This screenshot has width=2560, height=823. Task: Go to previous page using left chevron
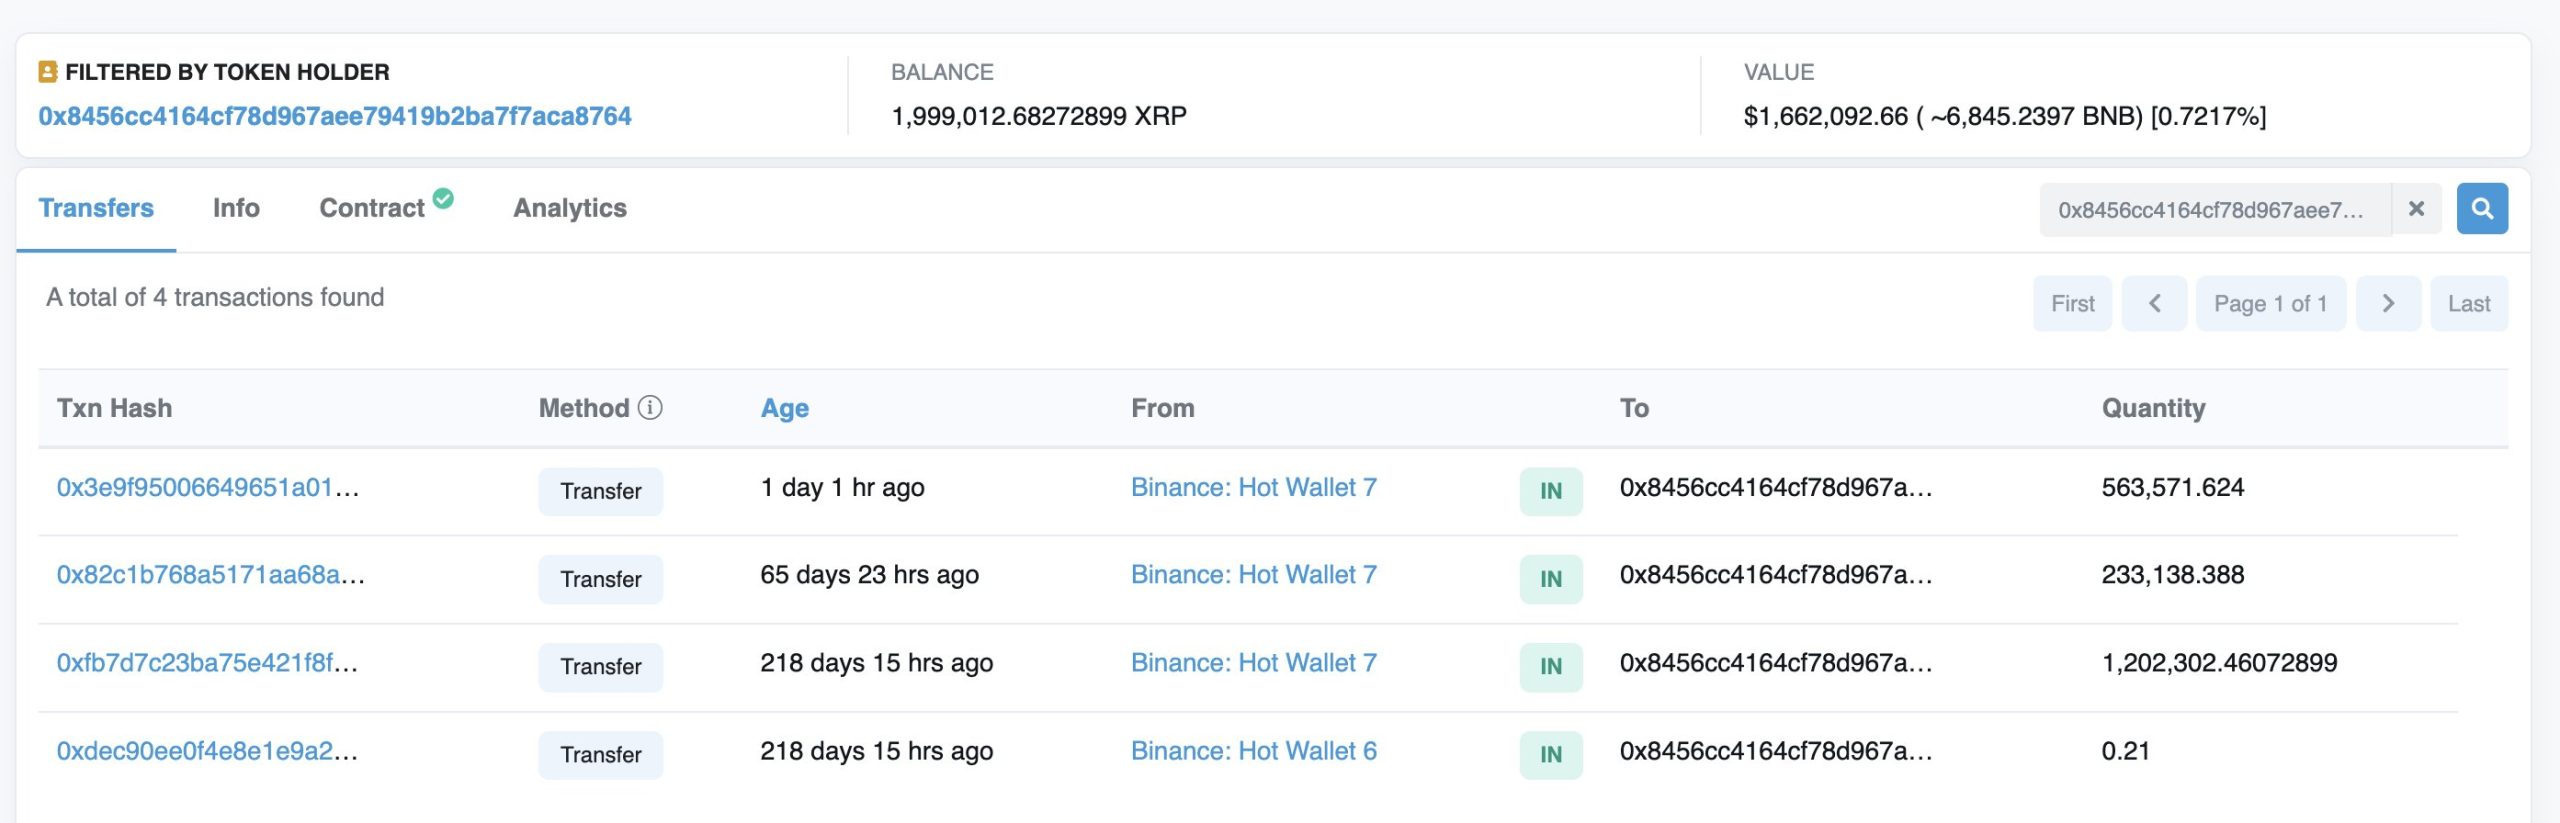point(2154,303)
